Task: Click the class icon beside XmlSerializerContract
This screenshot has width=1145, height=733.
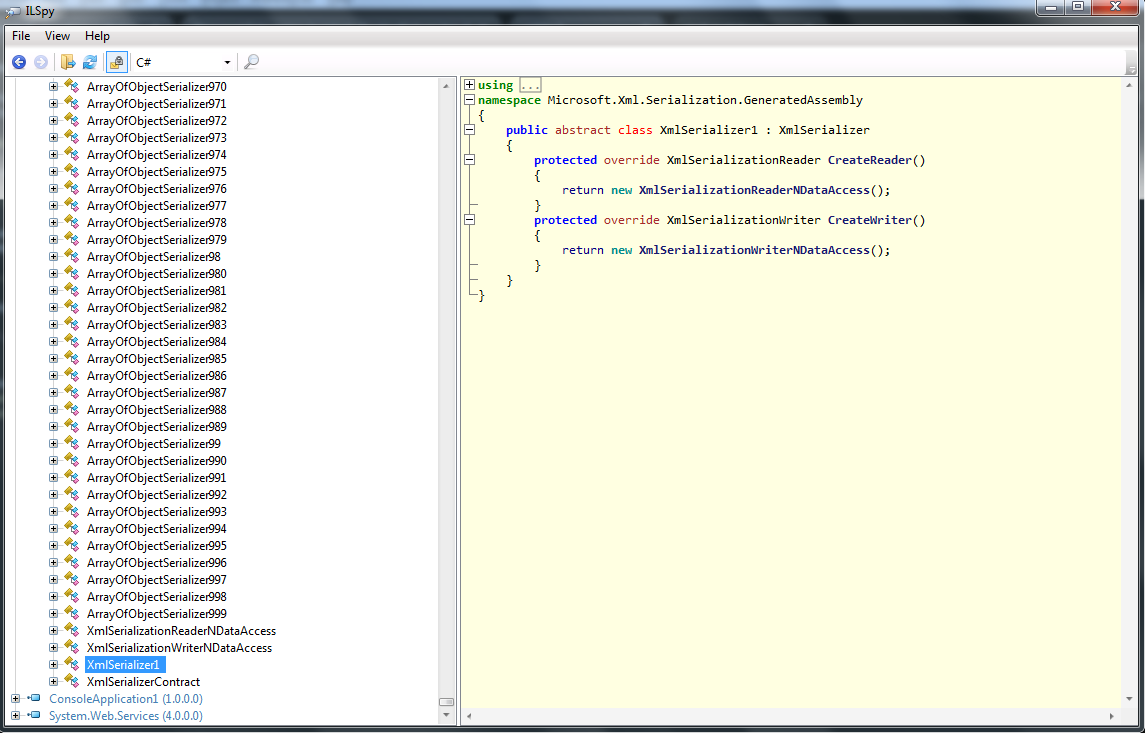Action: pos(71,682)
